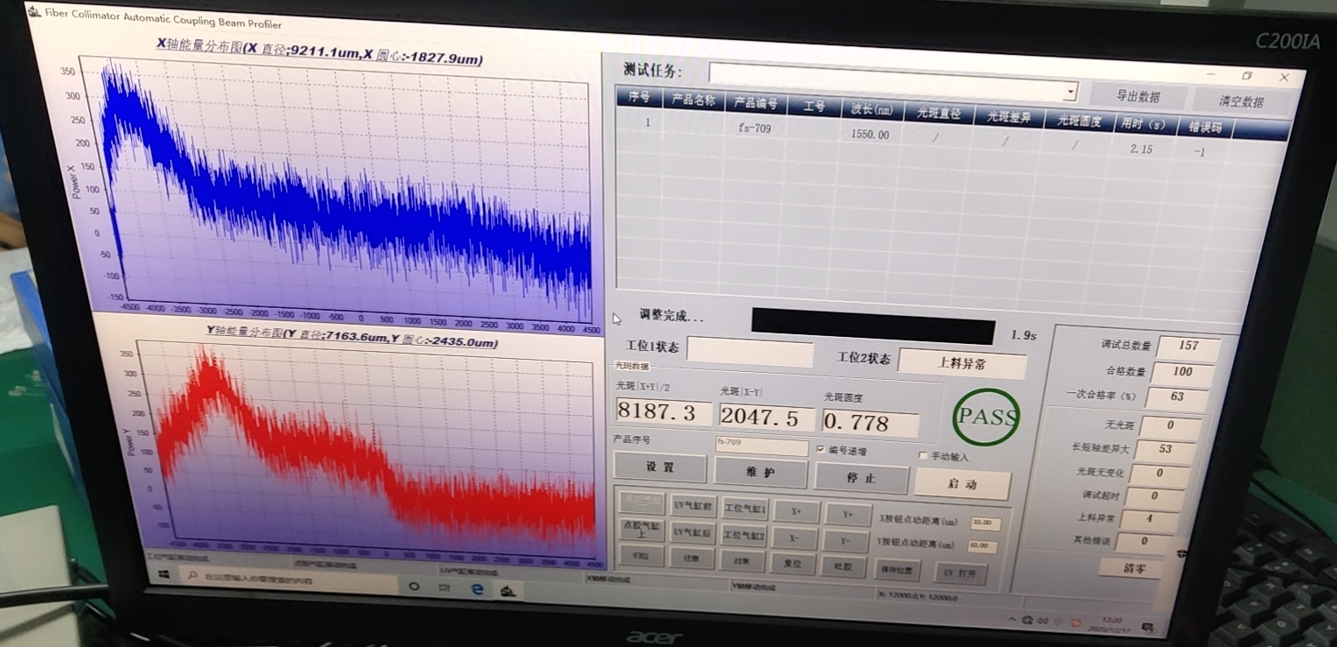Click the 1550.00 wavelength cell

pos(870,134)
